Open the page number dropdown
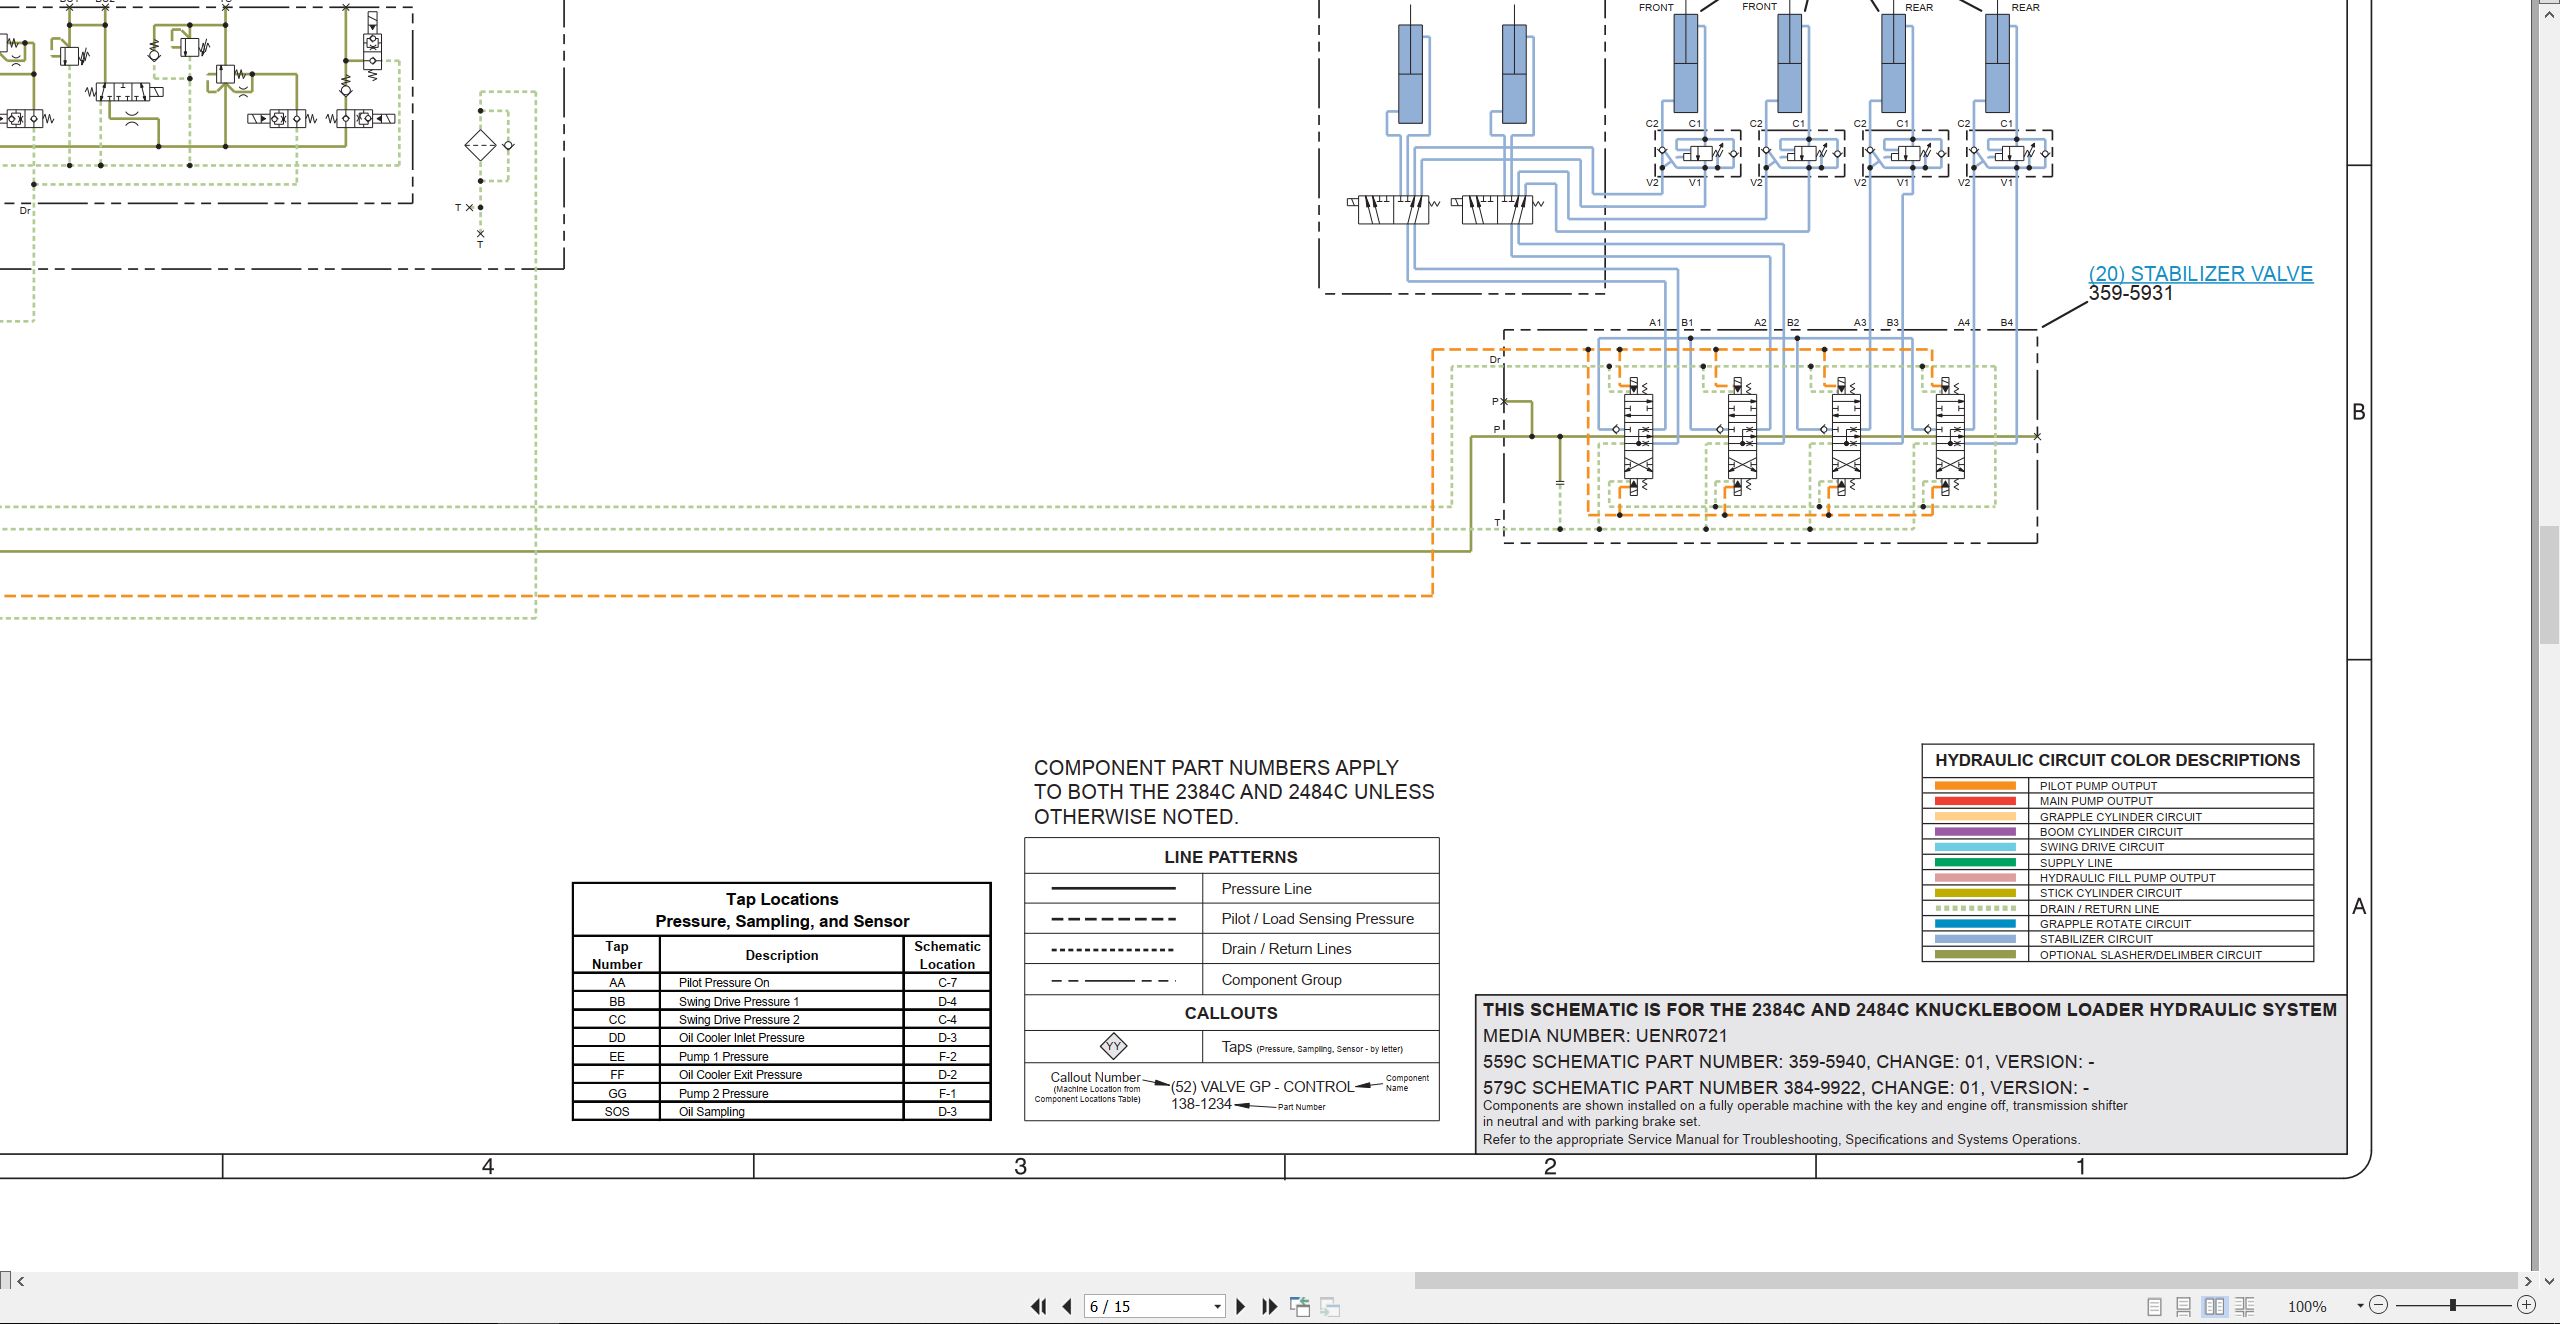Viewport: 2560px width, 1324px height. pyautogui.click(x=1217, y=1307)
